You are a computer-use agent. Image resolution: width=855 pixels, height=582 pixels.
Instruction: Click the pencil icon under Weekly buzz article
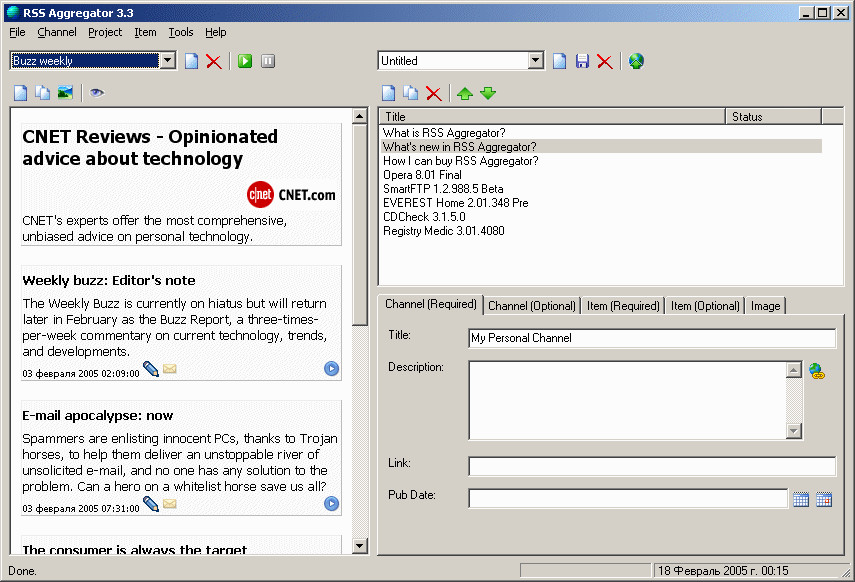click(x=151, y=369)
